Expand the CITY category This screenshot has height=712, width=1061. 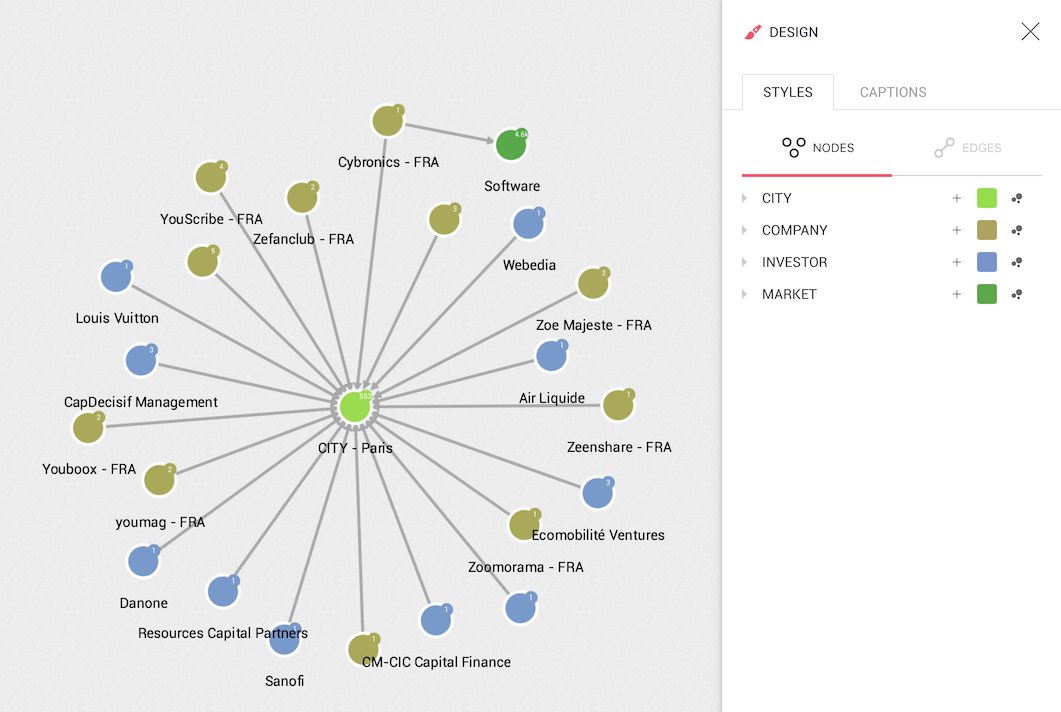[744, 198]
